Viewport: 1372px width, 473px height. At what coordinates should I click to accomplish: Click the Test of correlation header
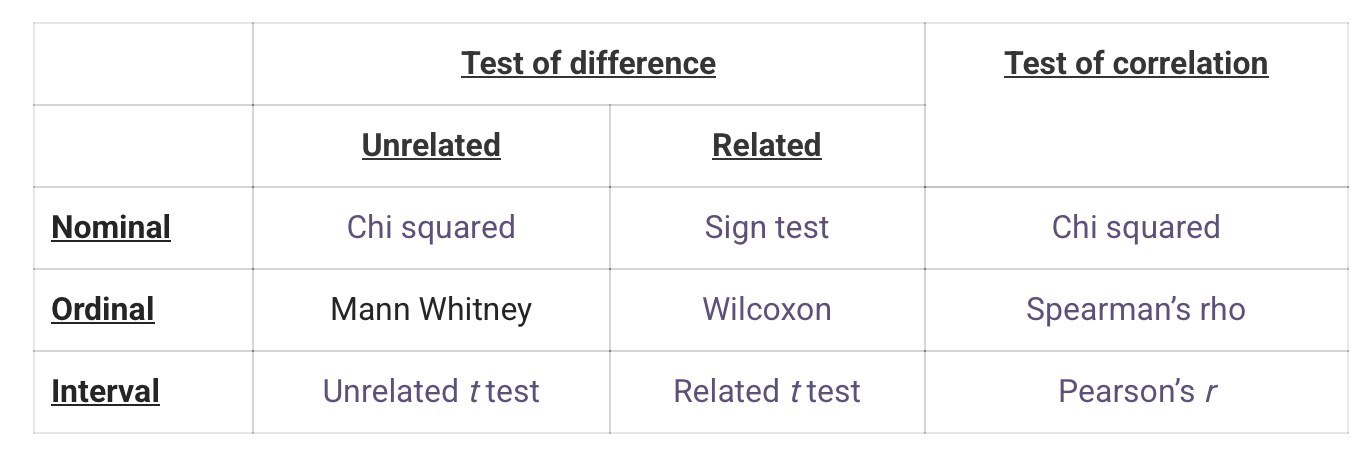(x=1136, y=64)
